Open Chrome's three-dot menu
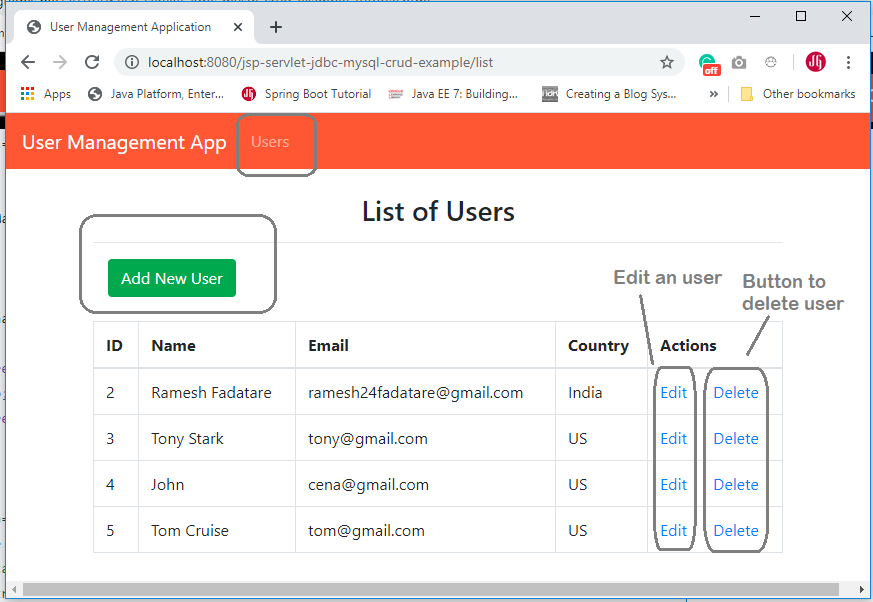 pos(849,62)
